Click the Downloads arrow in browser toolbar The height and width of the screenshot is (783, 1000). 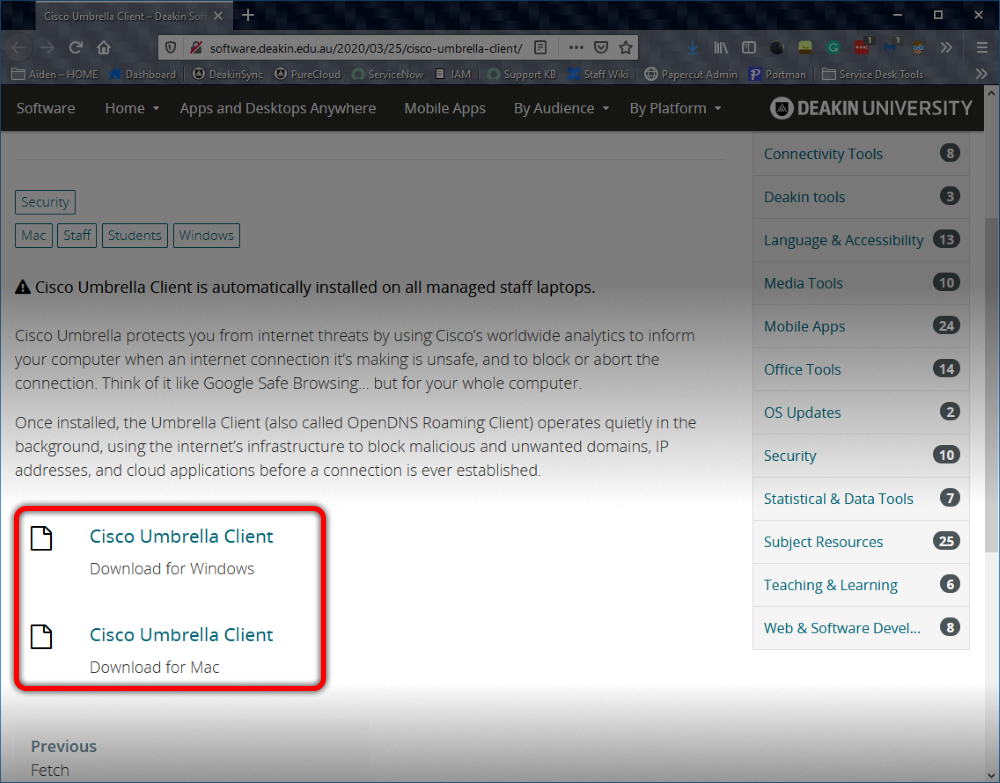[693, 47]
